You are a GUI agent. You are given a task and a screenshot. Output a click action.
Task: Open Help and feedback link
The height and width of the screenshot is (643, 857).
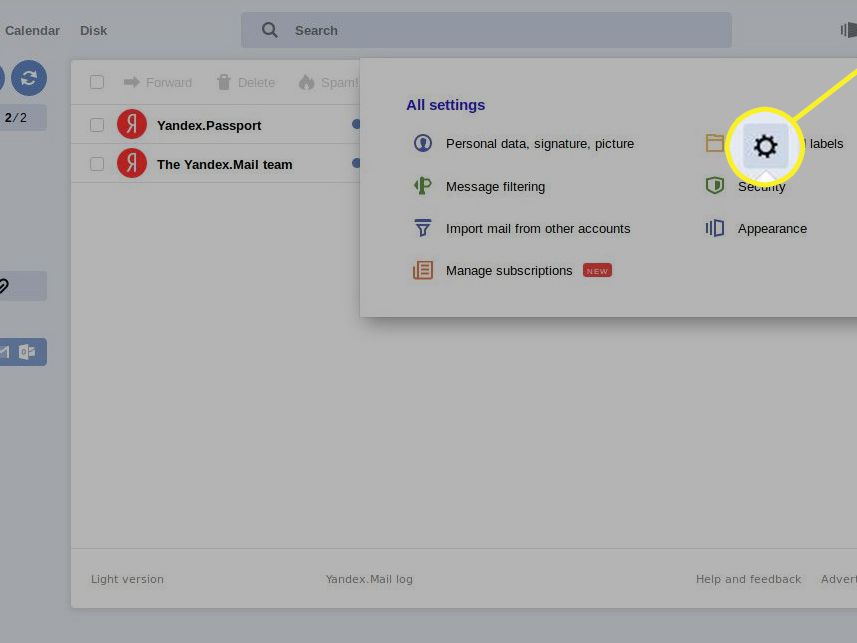coord(748,579)
